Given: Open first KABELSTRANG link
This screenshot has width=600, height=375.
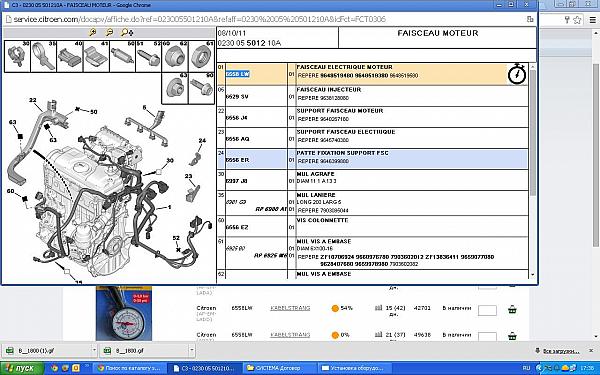Looking at the screenshot, I should pyautogui.click(x=290, y=308).
